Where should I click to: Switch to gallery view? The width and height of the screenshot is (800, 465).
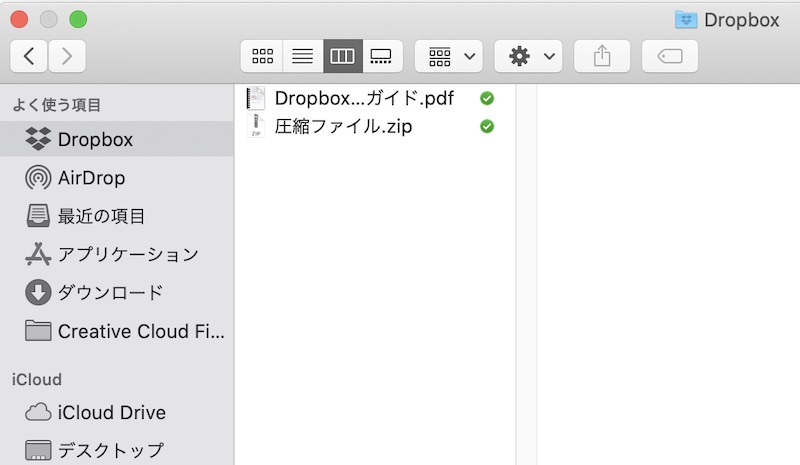click(382, 56)
